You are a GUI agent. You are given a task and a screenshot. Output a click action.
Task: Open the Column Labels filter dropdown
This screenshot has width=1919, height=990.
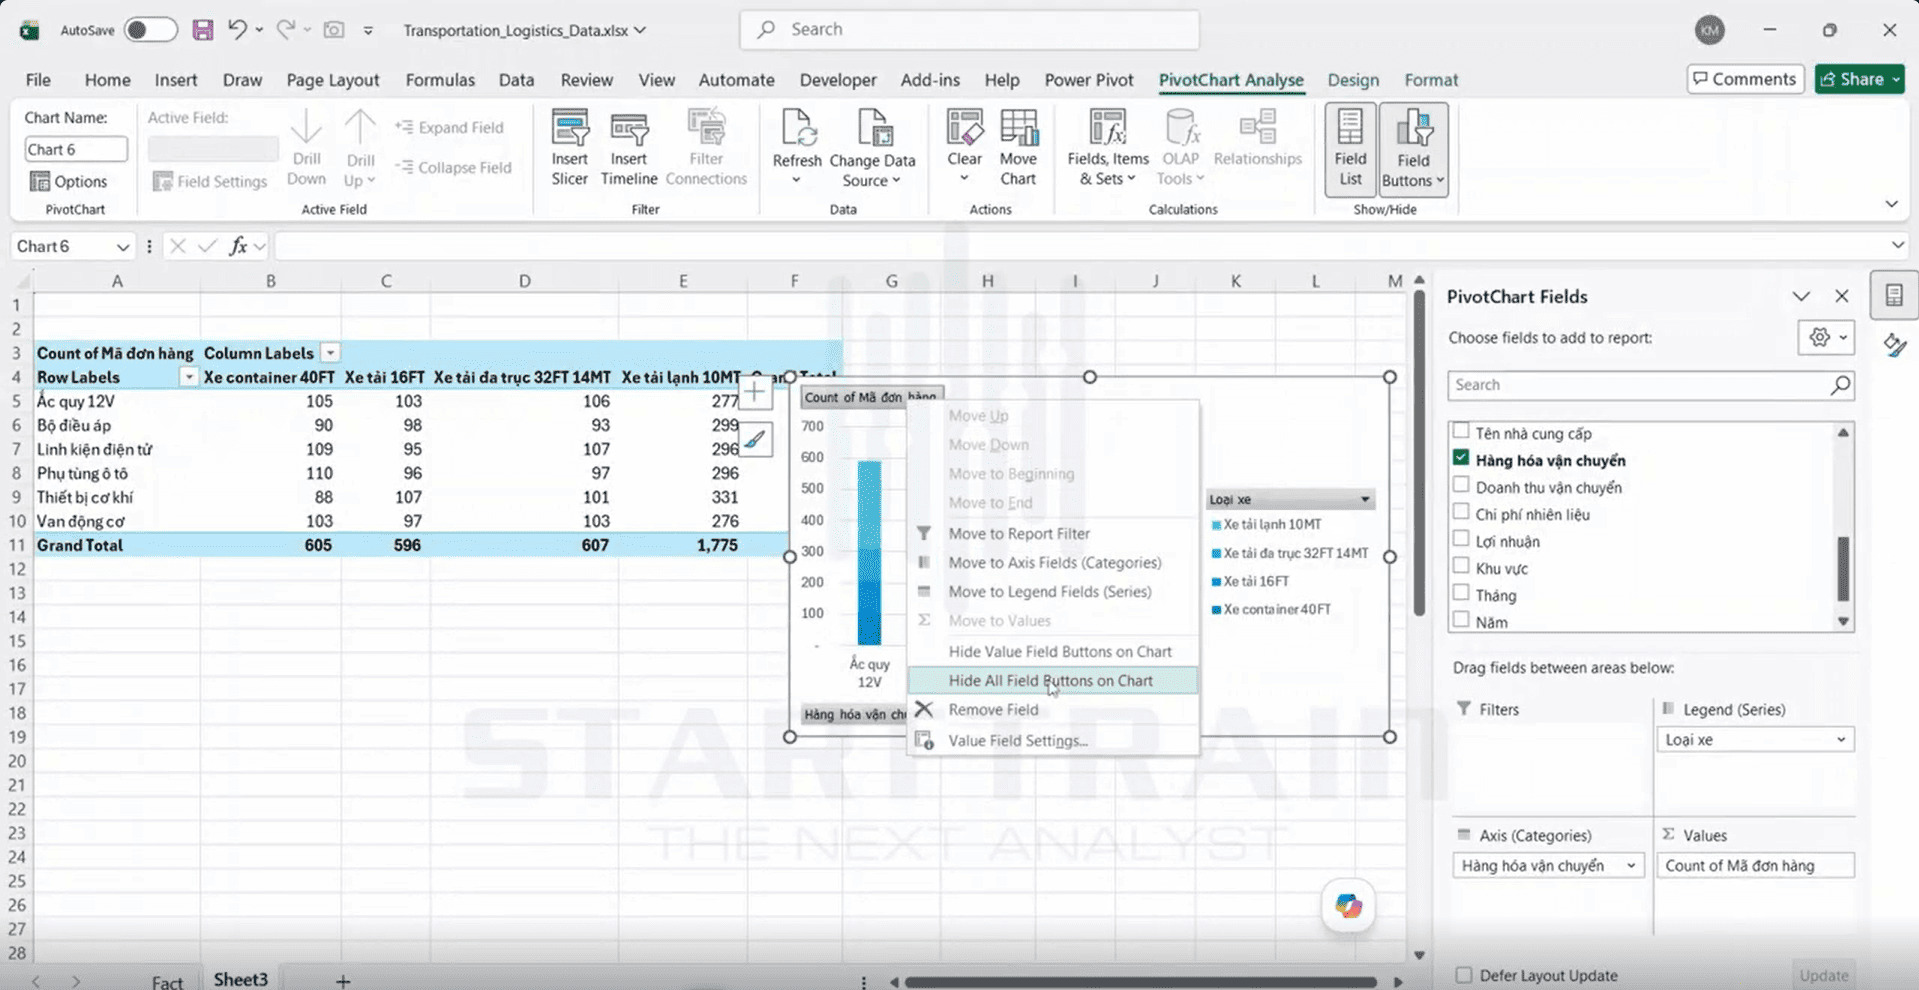click(330, 353)
